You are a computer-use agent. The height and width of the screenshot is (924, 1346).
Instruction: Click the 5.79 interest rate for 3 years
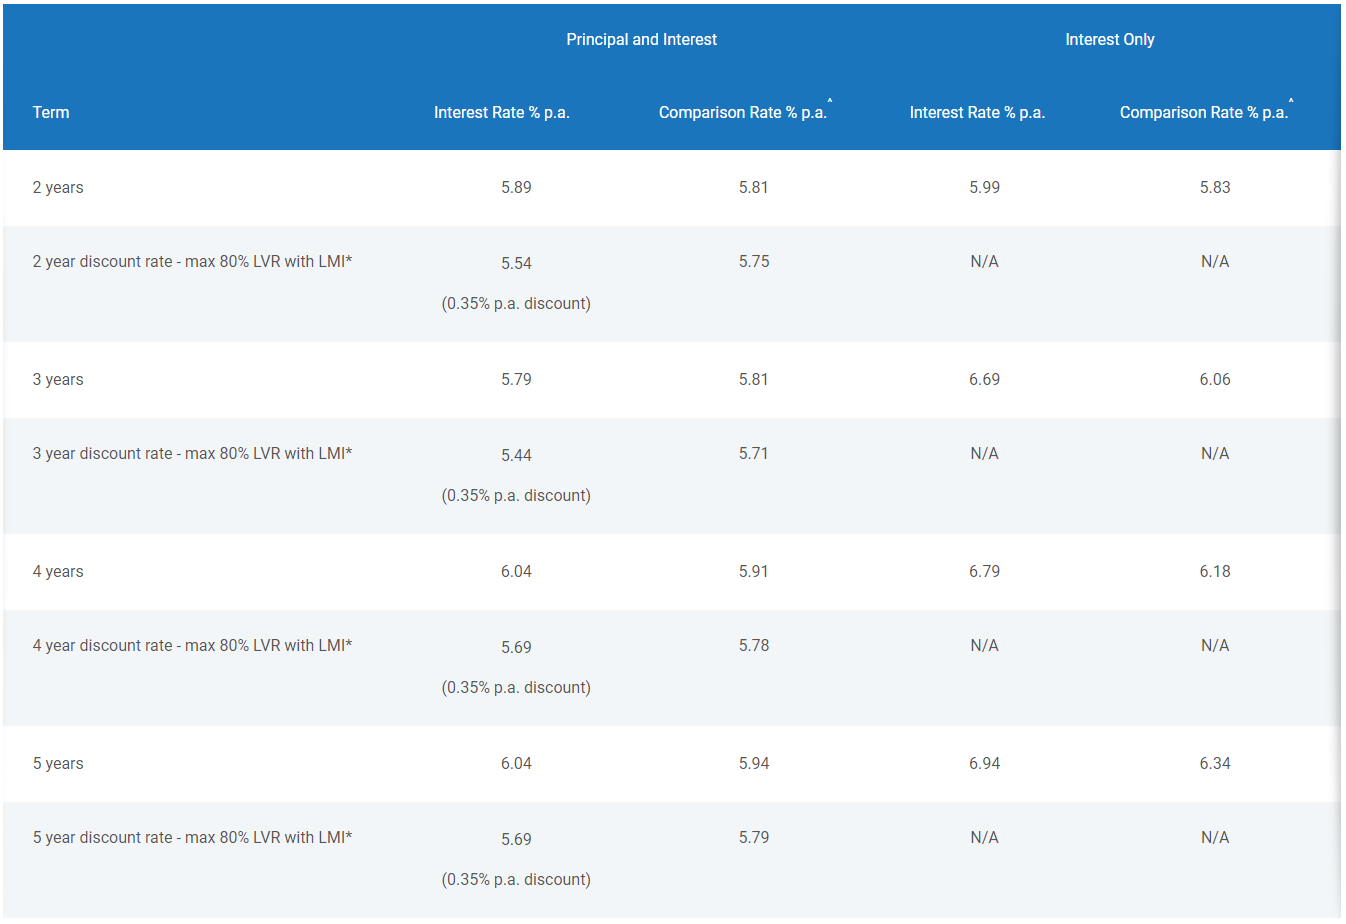pyautogui.click(x=516, y=380)
